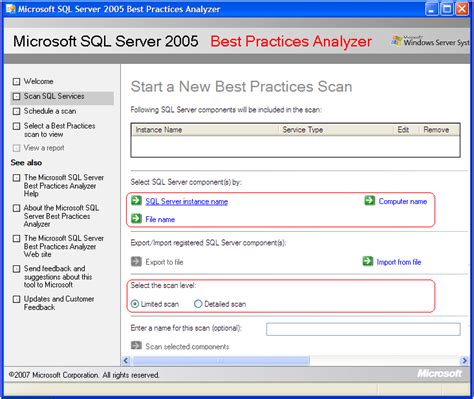Image resolution: width=474 pixels, height=399 pixels.
Task: Click the box icon beside Schedule a scan
Action: [x=16, y=111]
